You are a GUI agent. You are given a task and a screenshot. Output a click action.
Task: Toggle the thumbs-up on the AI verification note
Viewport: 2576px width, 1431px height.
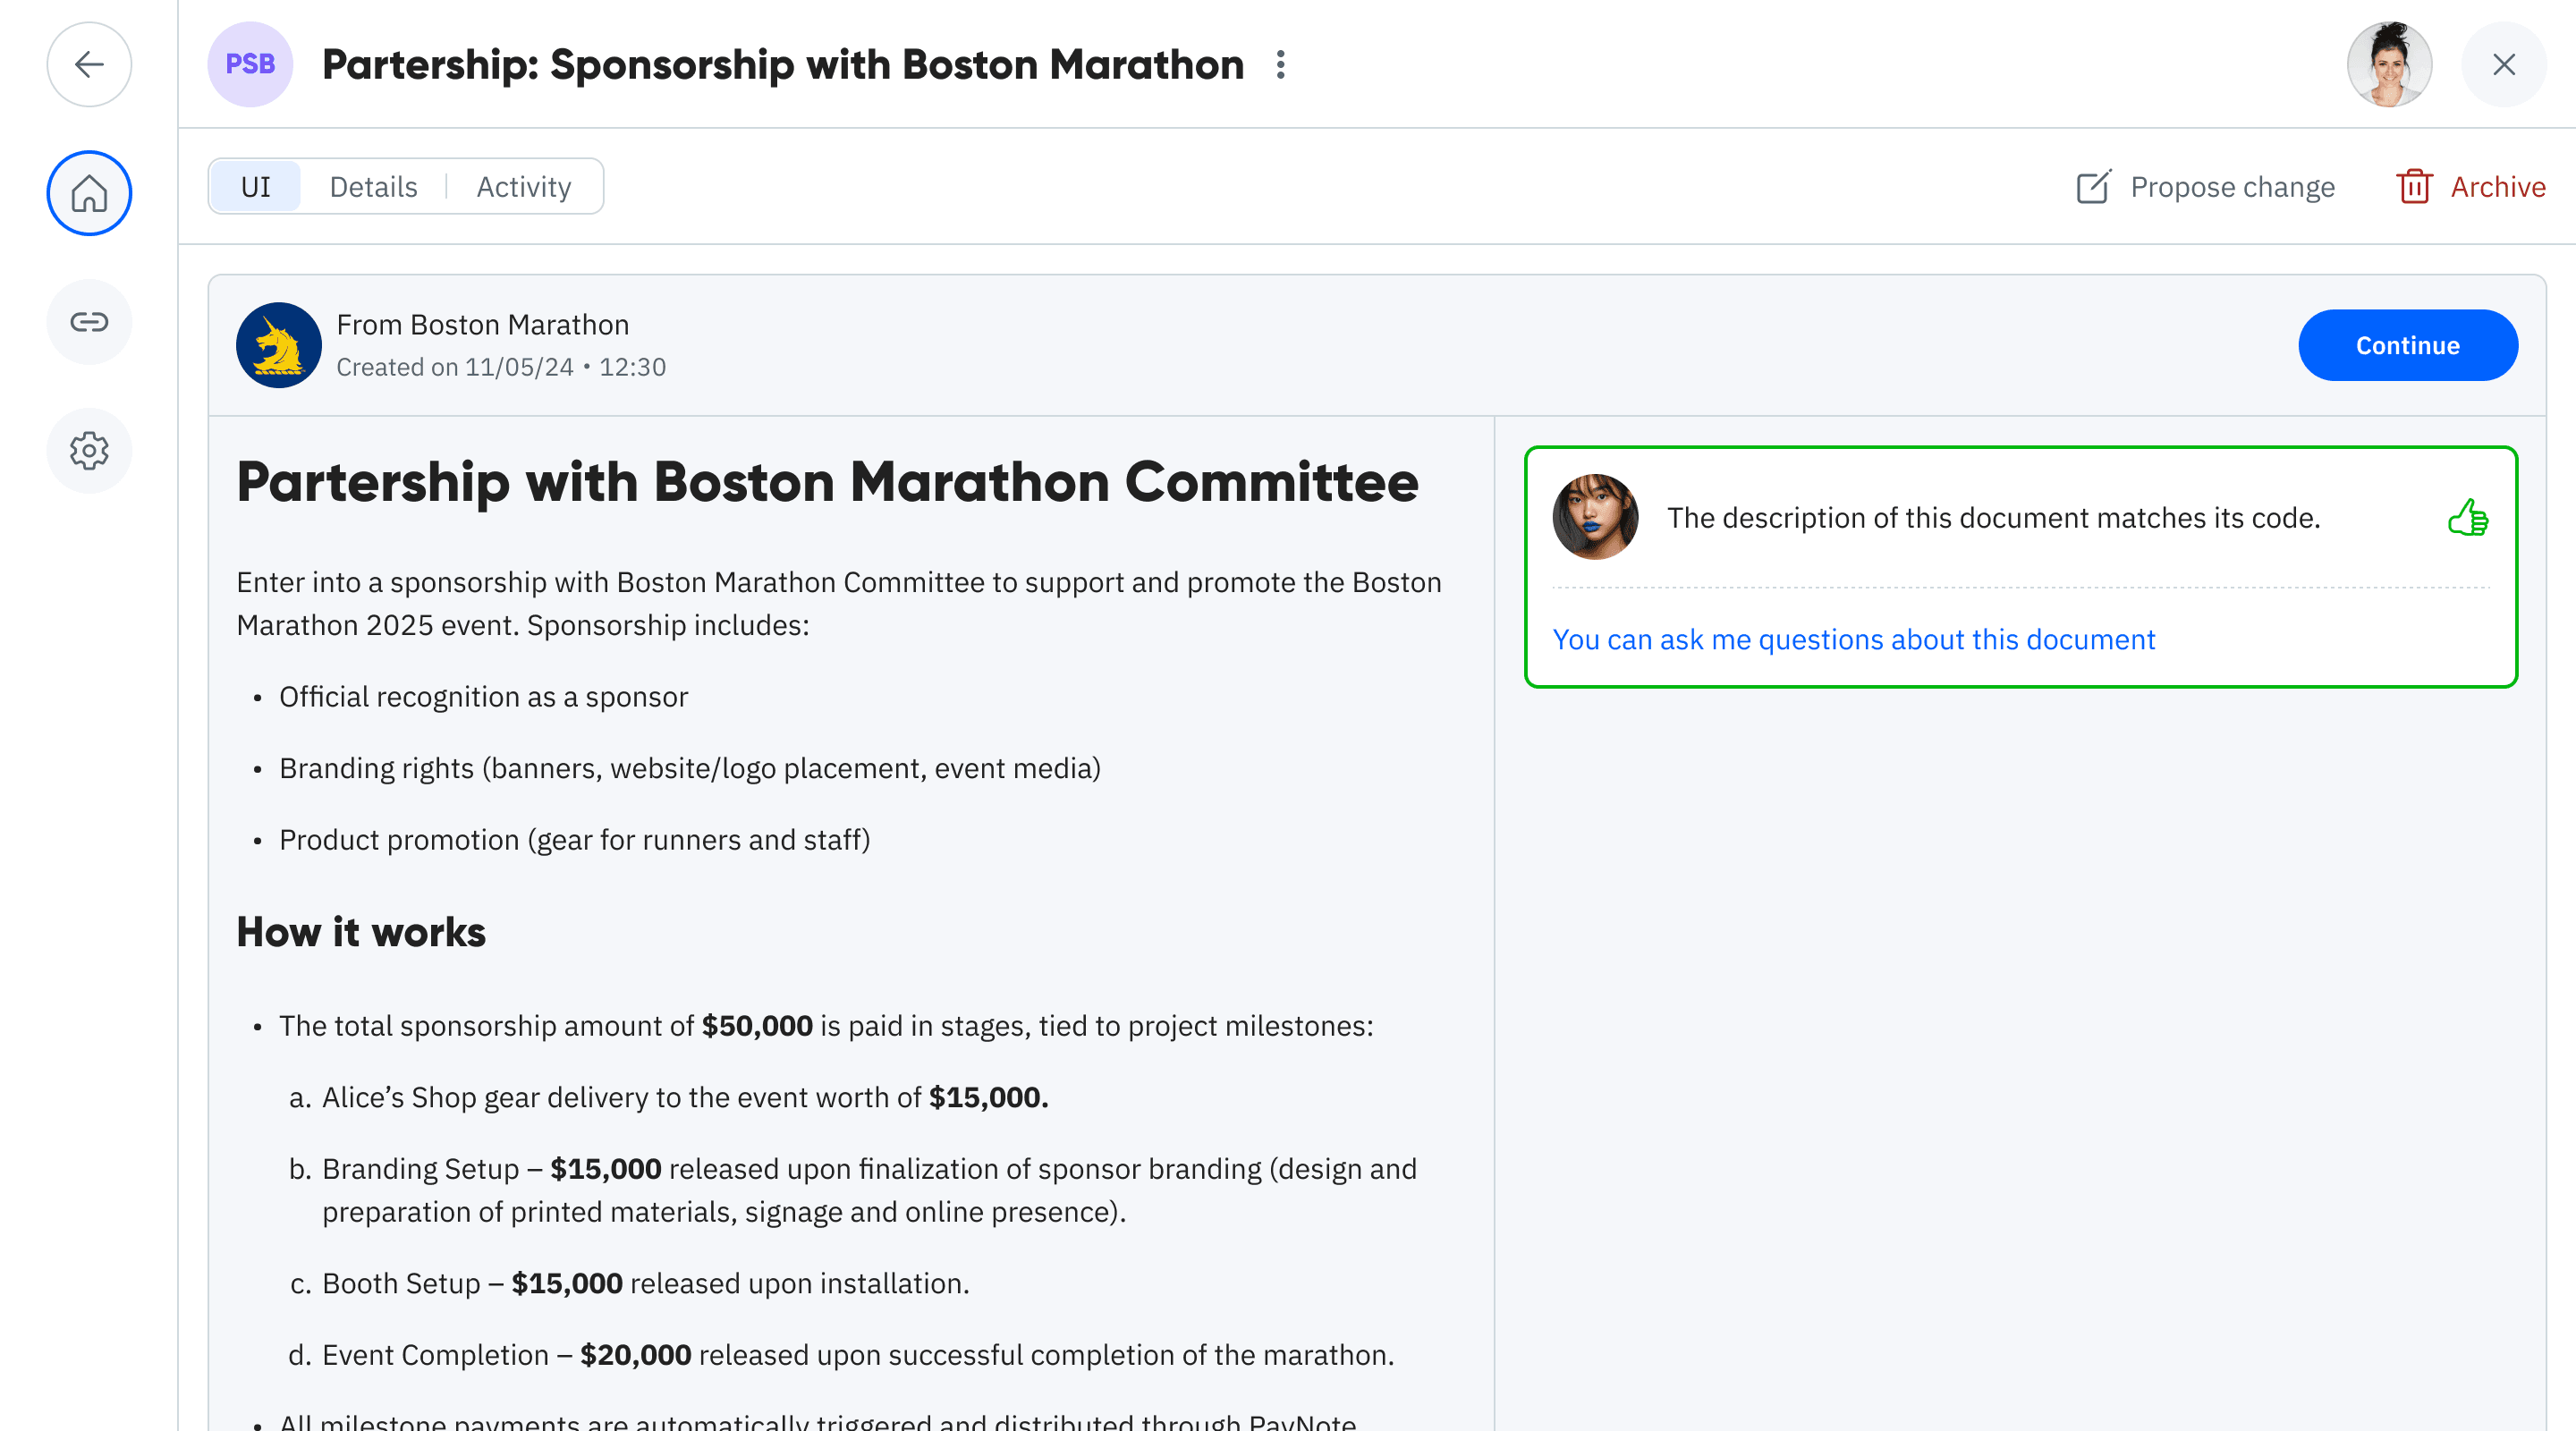[2468, 518]
